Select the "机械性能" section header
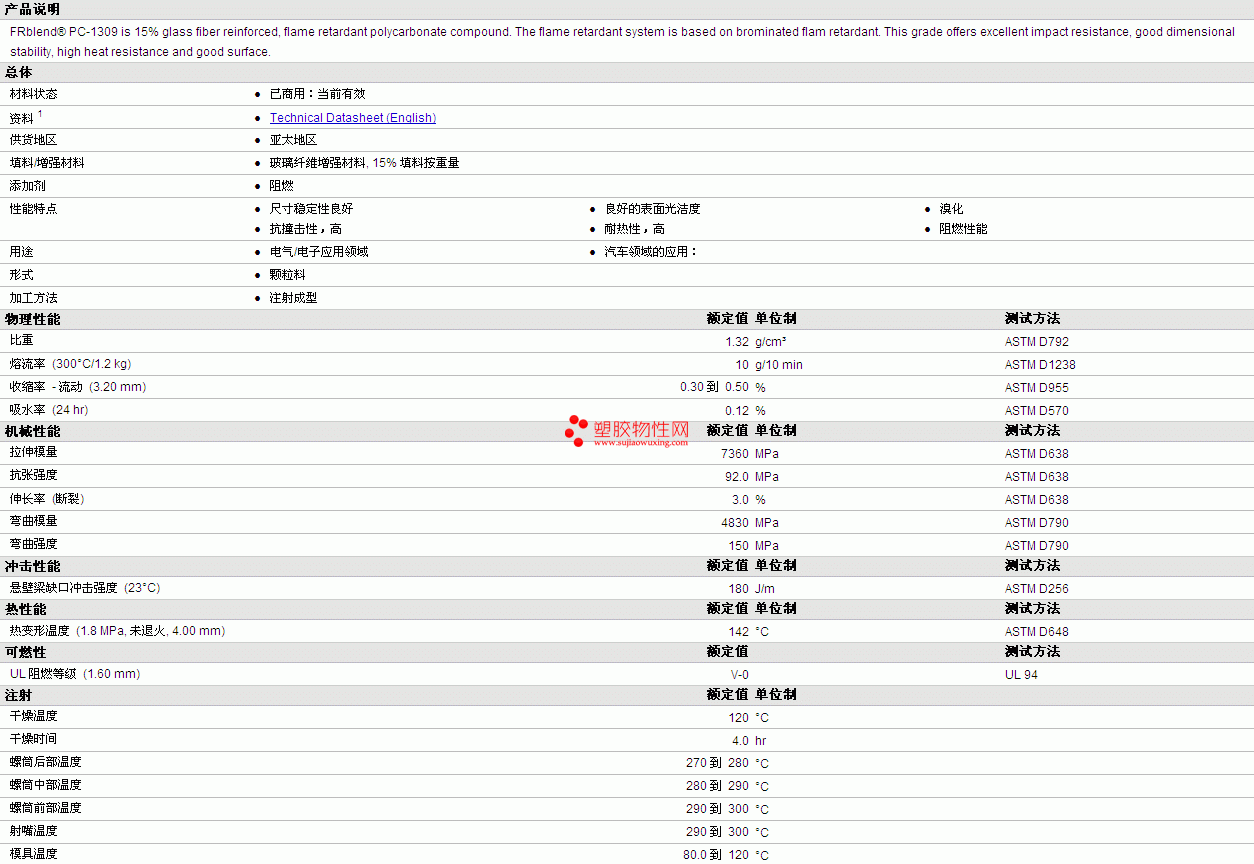This screenshot has height=864, width=1254. point(33,431)
